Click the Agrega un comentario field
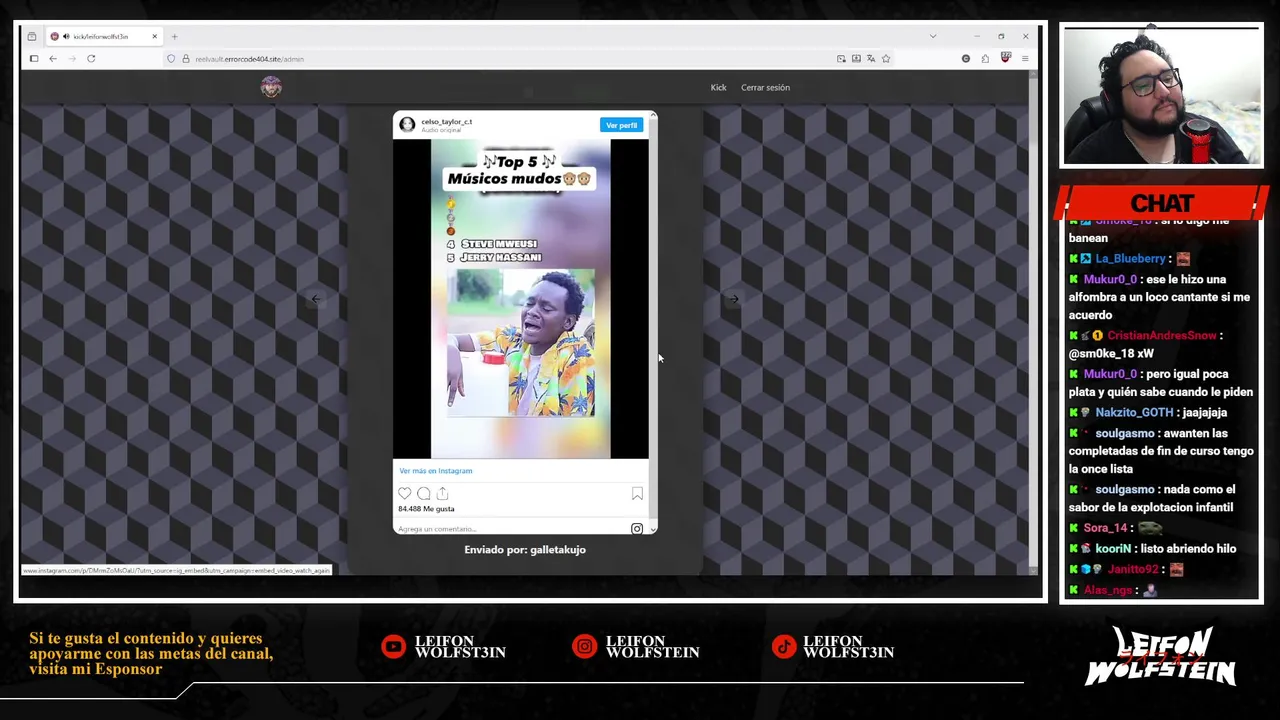The image size is (1280, 720). (510, 529)
